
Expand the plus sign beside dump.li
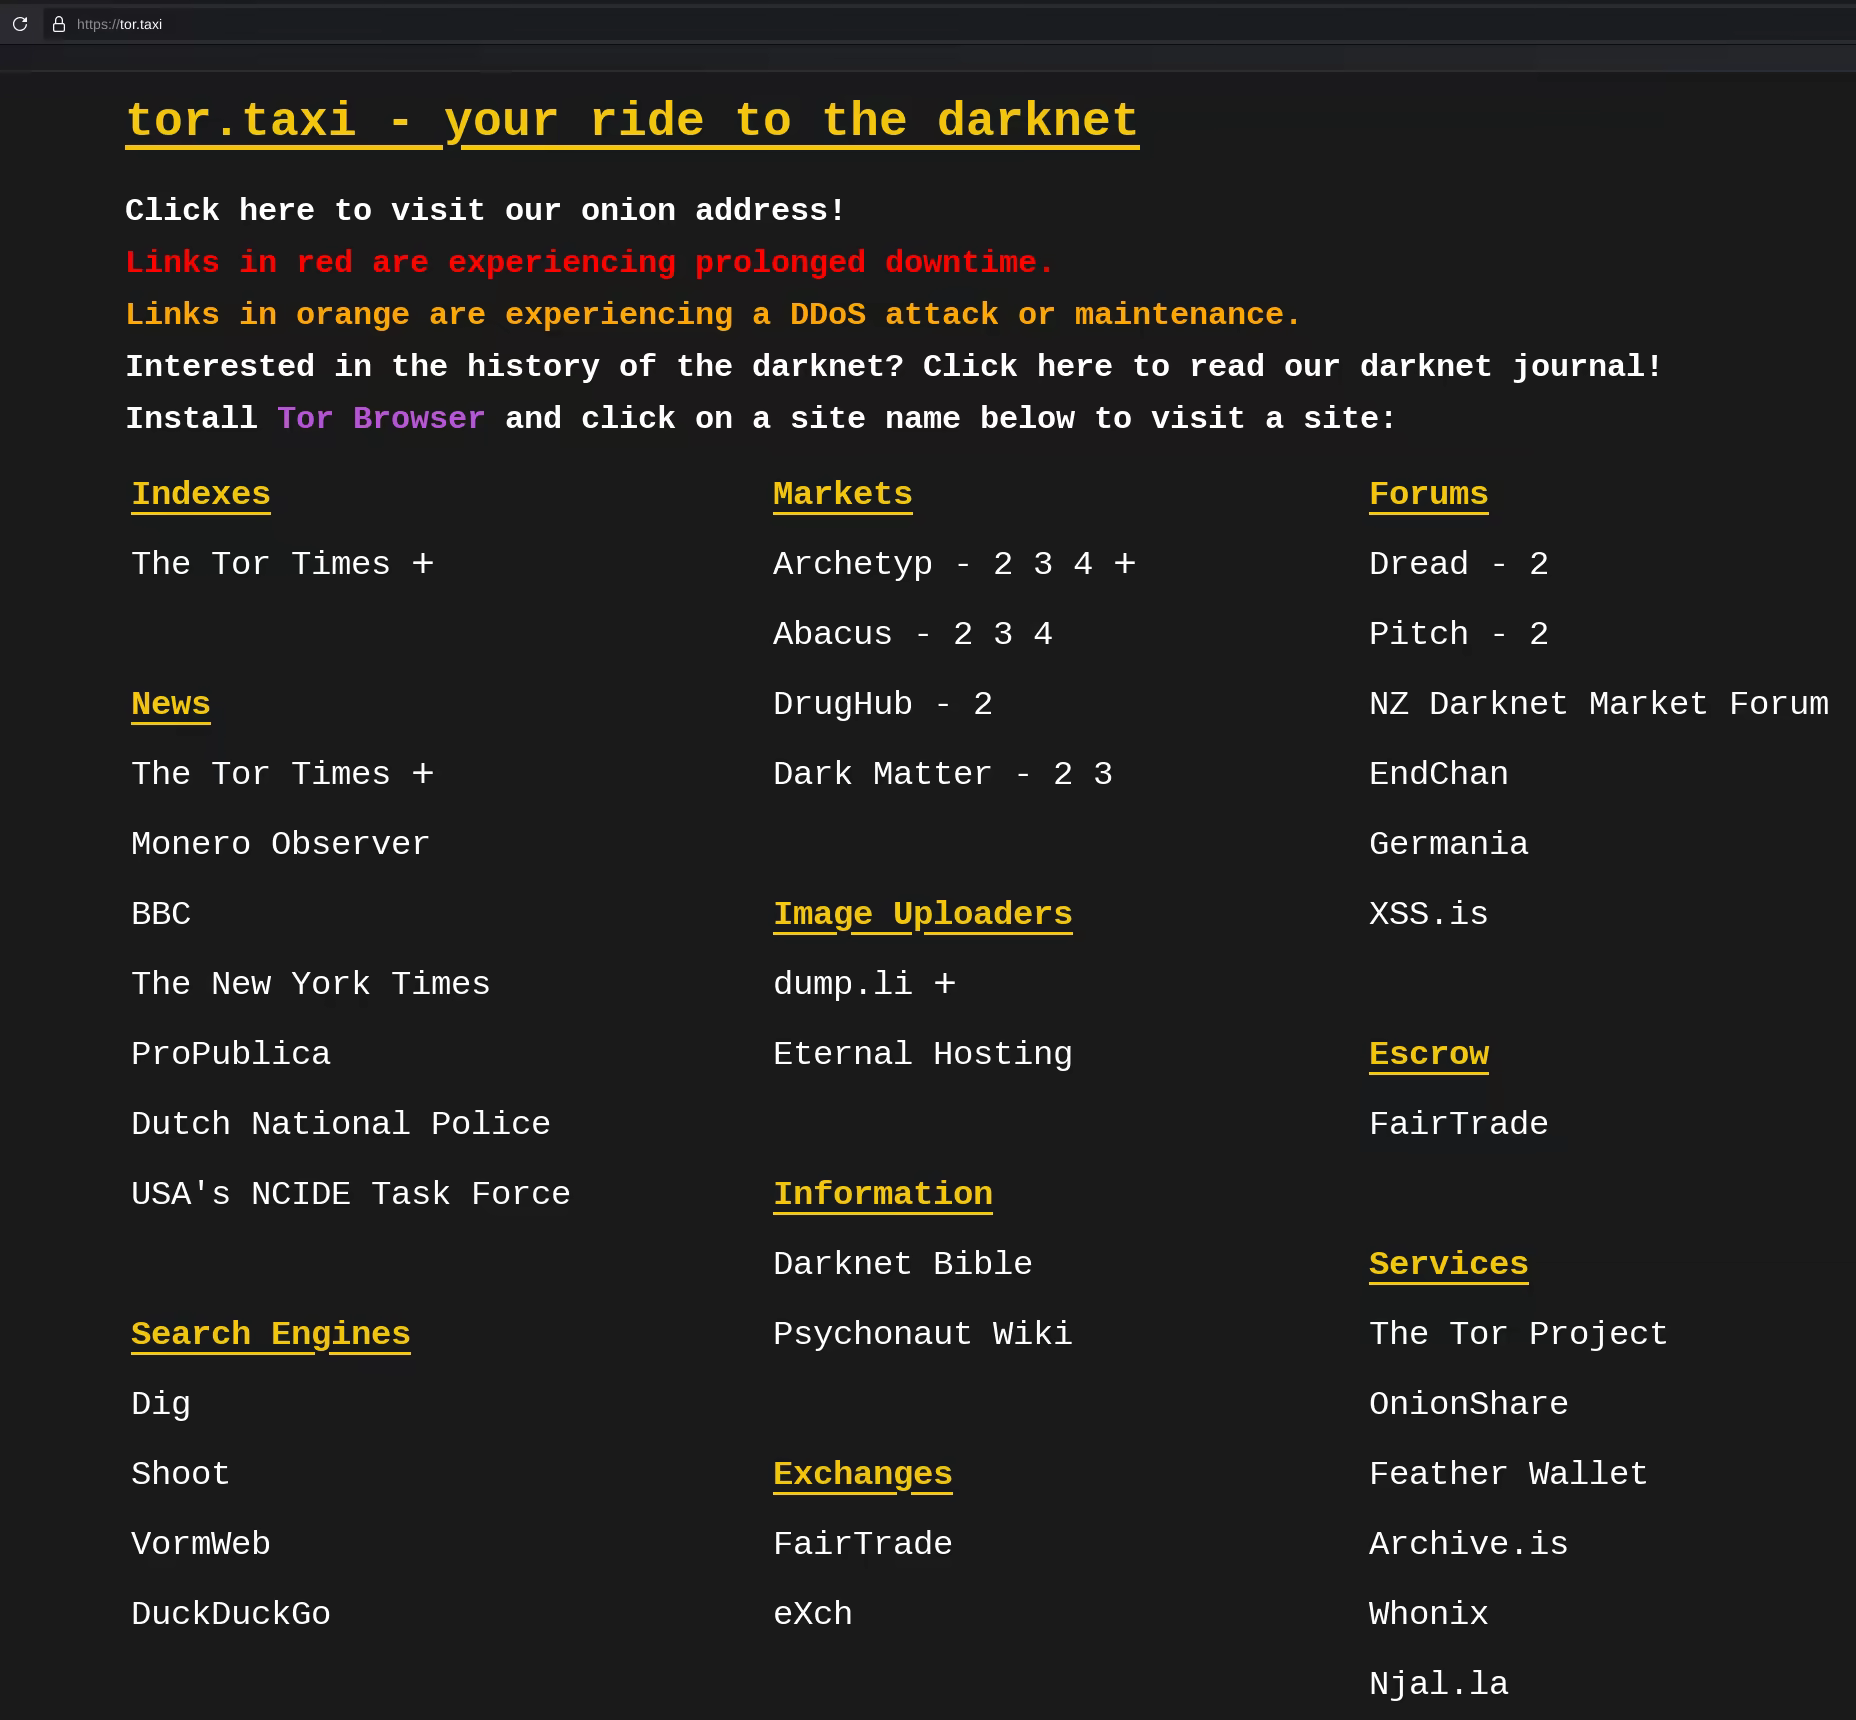(x=944, y=984)
